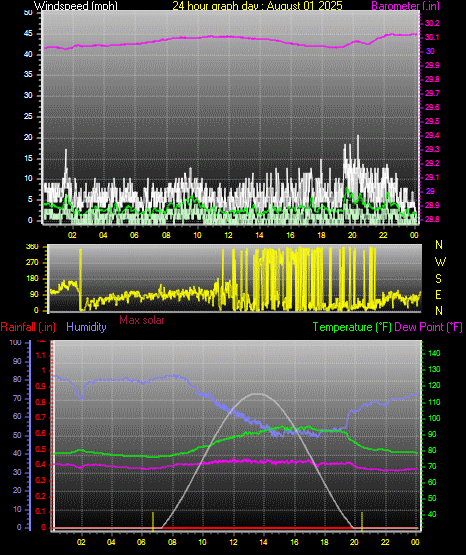Click the 360 value on wind direction axis
The image size is (466, 555).
[x=32, y=247]
